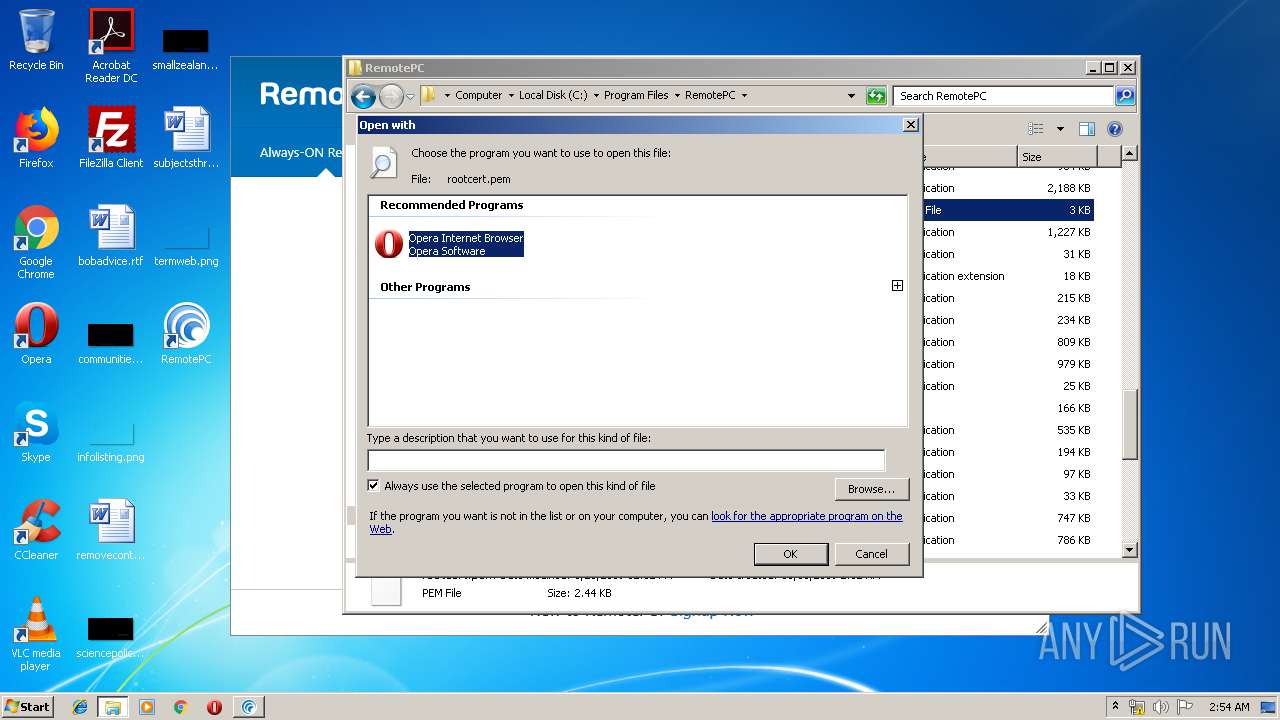Show hidden system tray icons
The width and height of the screenshot is (1280, 720).
pos(1115,706)
